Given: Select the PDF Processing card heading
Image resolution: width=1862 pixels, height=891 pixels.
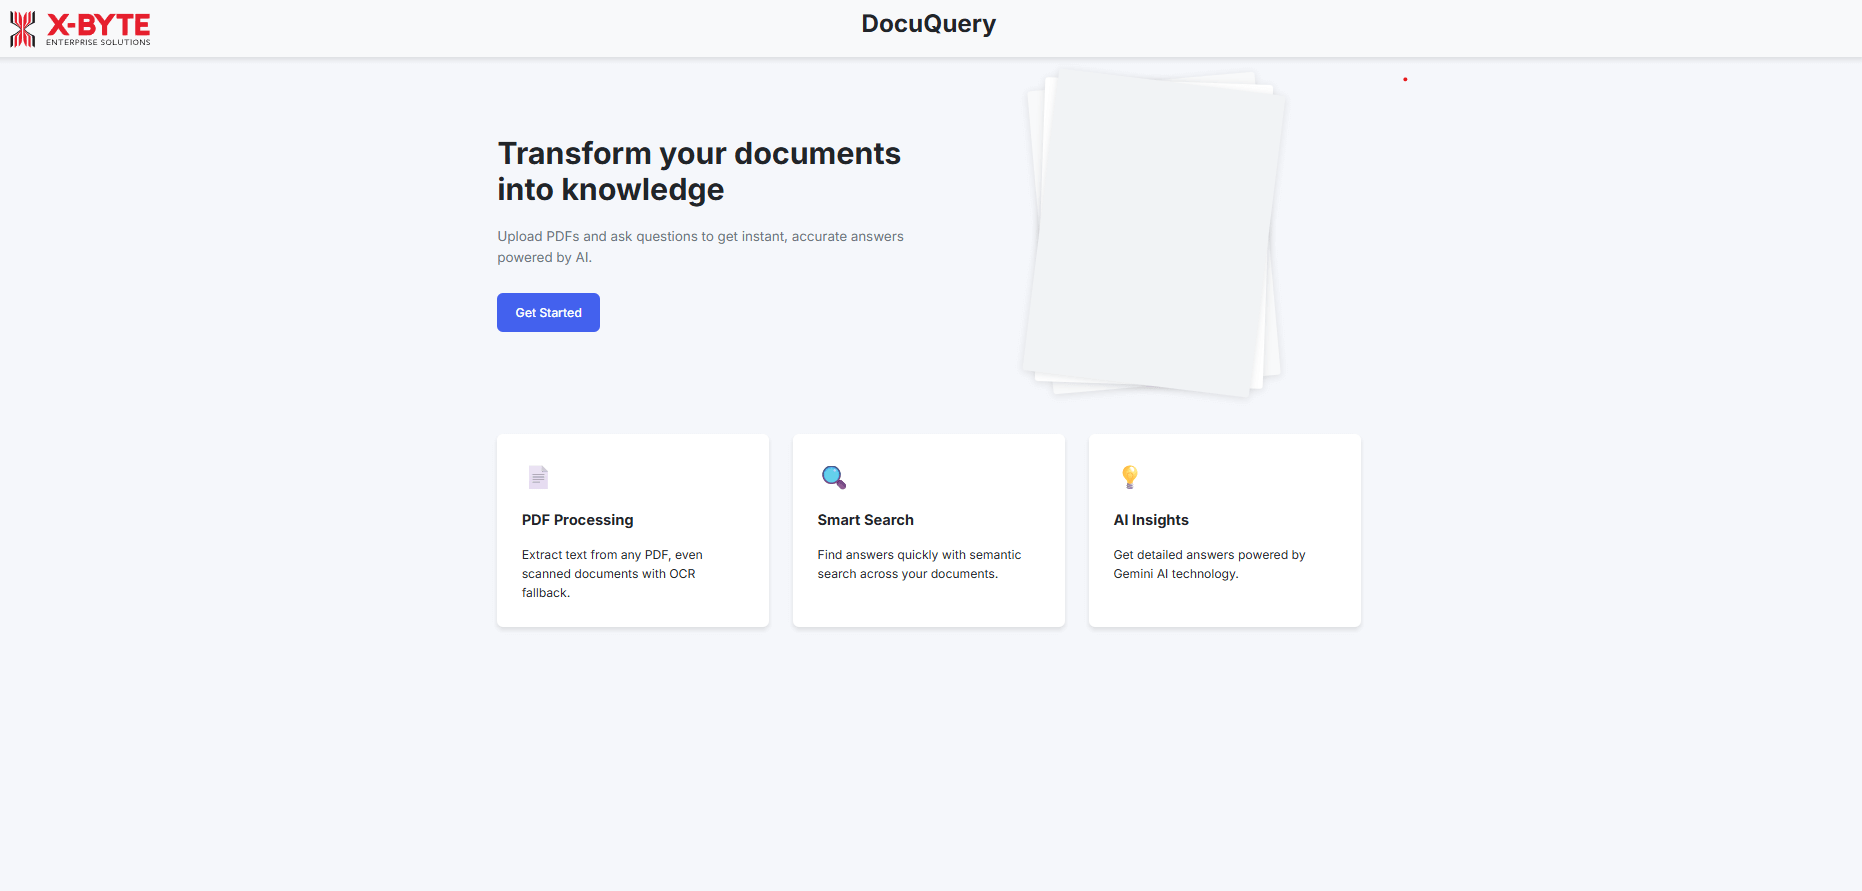Looking at the screenshot, I should tap(577, 520).
